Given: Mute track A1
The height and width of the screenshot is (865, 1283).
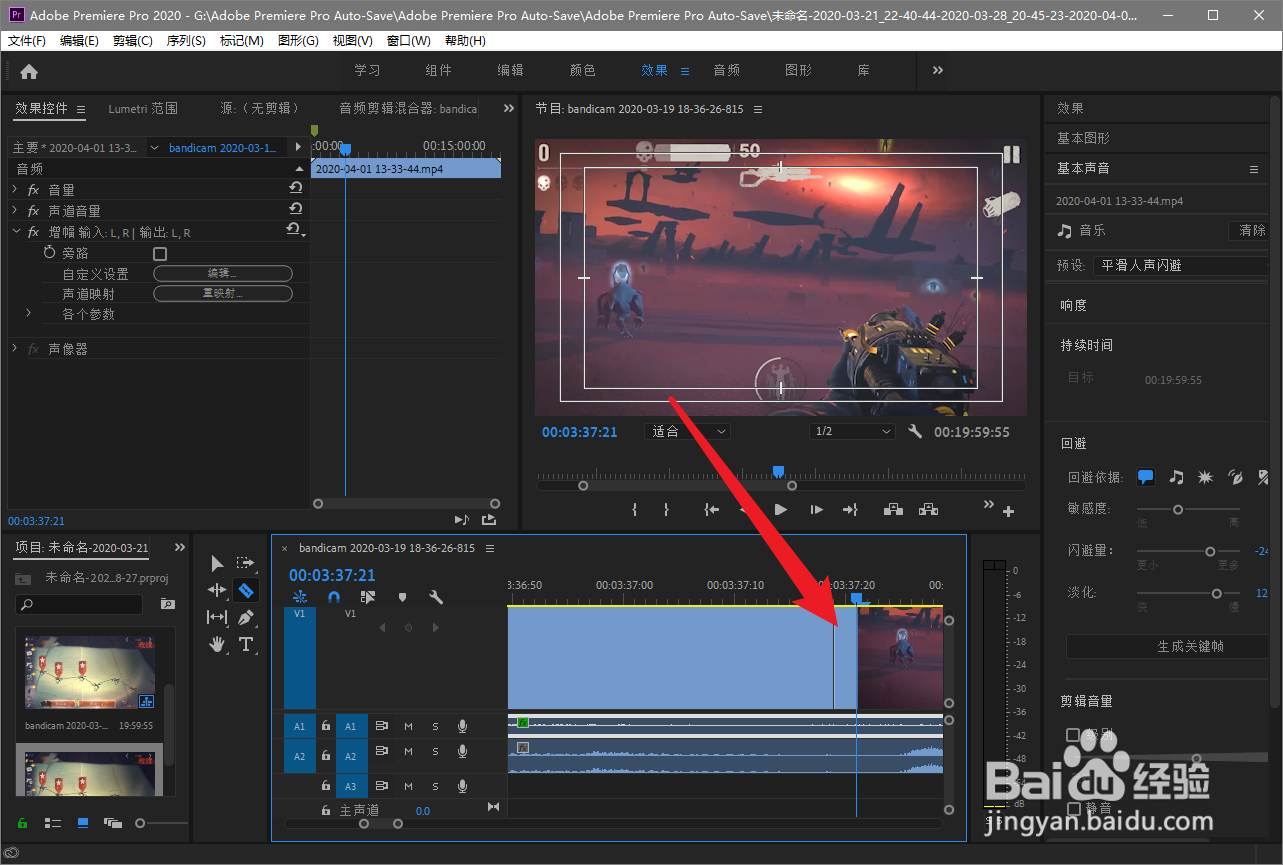Looking at the screenshot, I should 408,726.
